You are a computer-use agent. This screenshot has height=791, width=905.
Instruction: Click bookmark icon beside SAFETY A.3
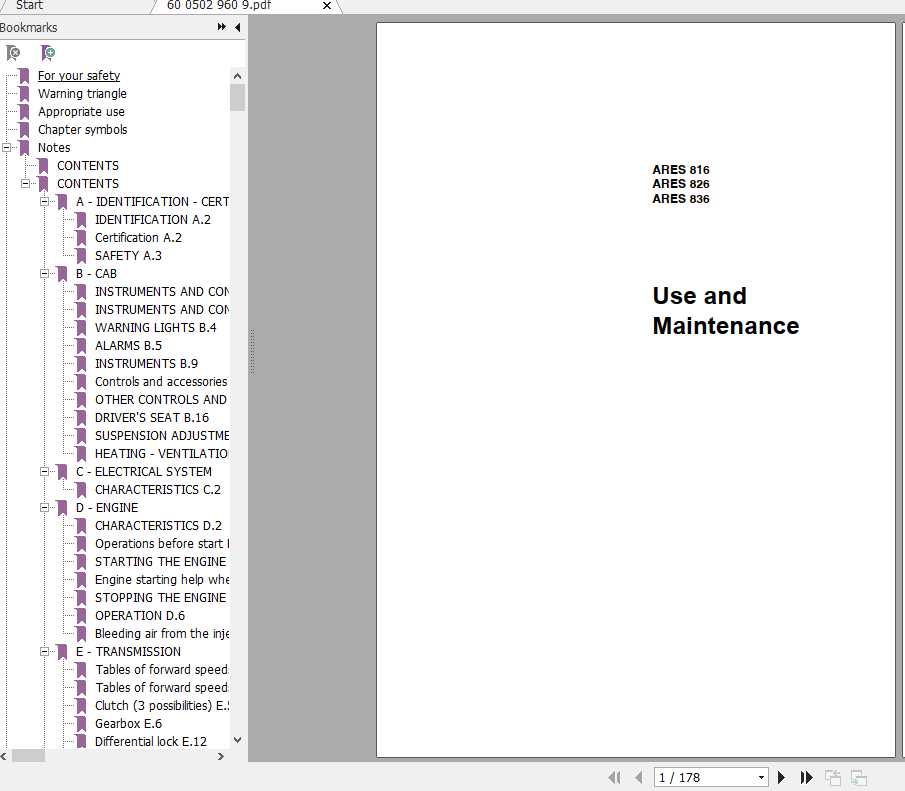click(x=81, y=255)
